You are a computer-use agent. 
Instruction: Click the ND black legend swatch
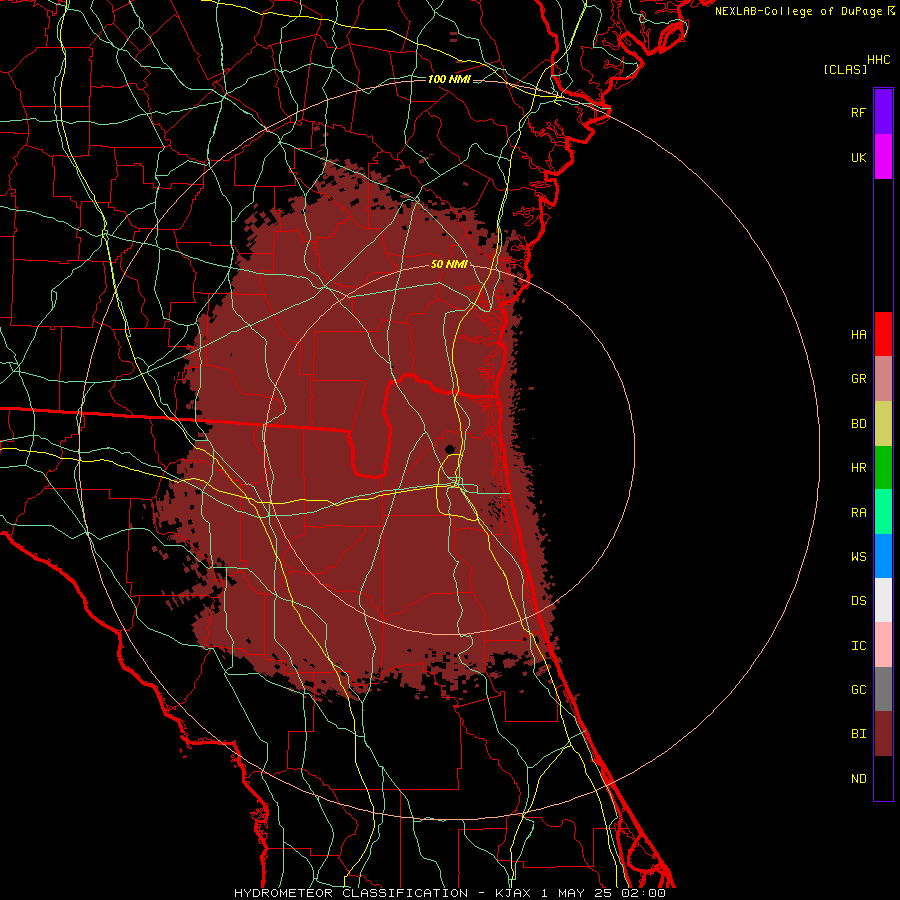[883, 778]
